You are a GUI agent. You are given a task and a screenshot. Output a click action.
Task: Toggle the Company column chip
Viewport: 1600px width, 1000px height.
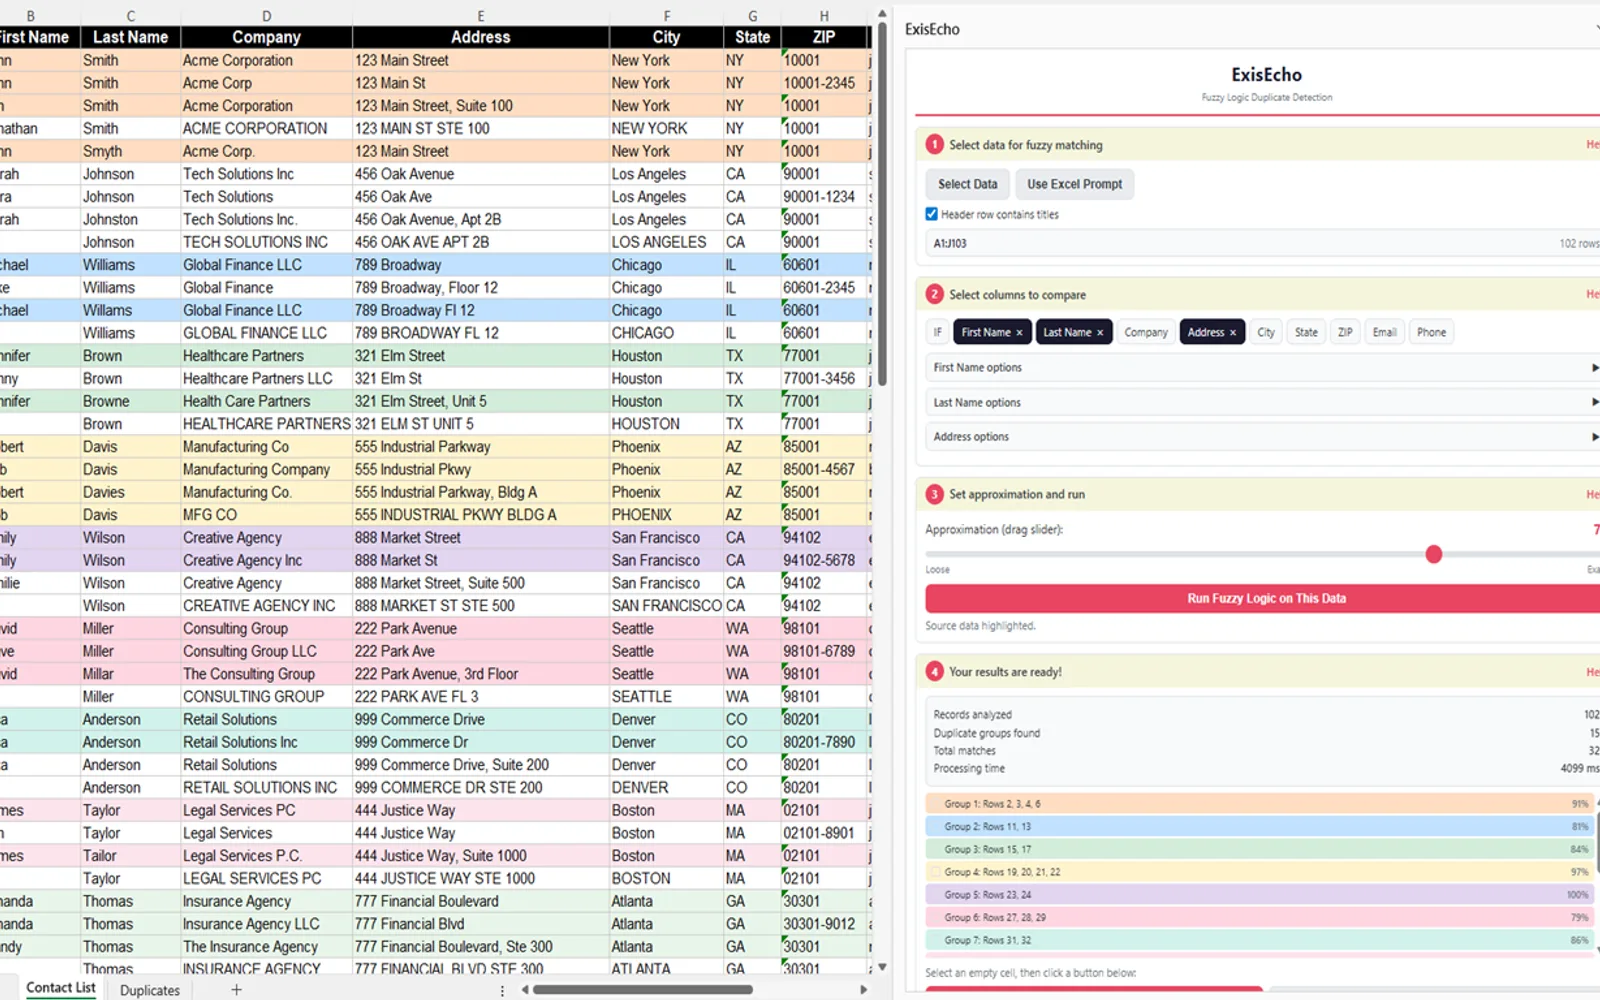[1146, 333]
